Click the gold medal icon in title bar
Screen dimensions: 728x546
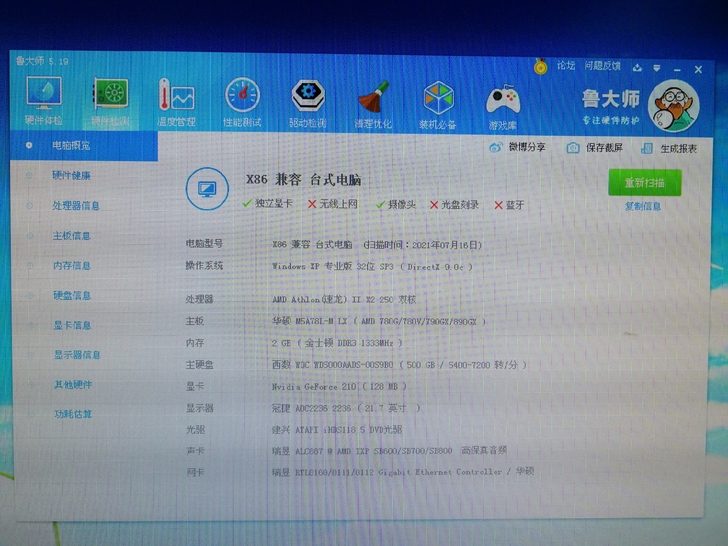(540, 66)
